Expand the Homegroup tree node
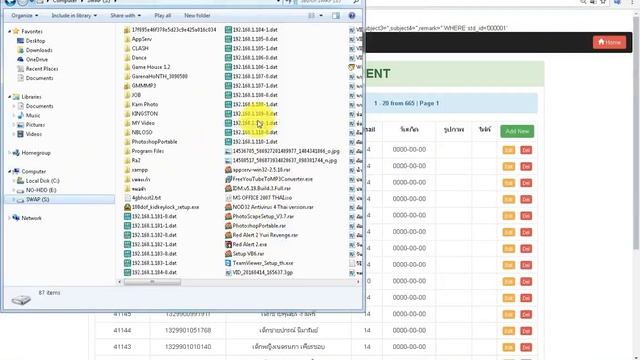Viewport: 640px width, 360px height. (x=9, y=153)
